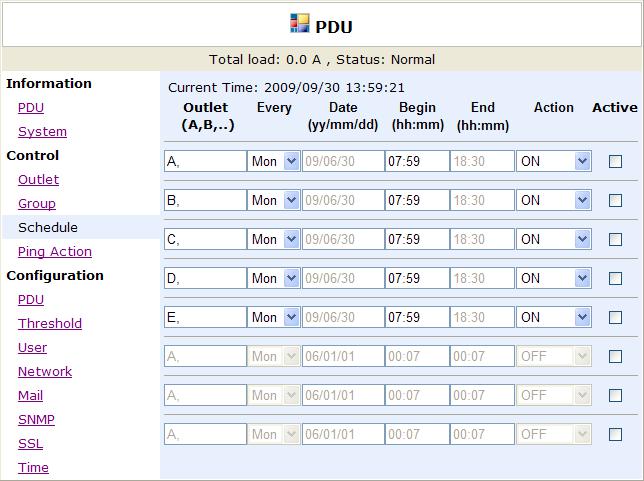Tick the Active checkbox for outlet C row

tap(615, 239)
